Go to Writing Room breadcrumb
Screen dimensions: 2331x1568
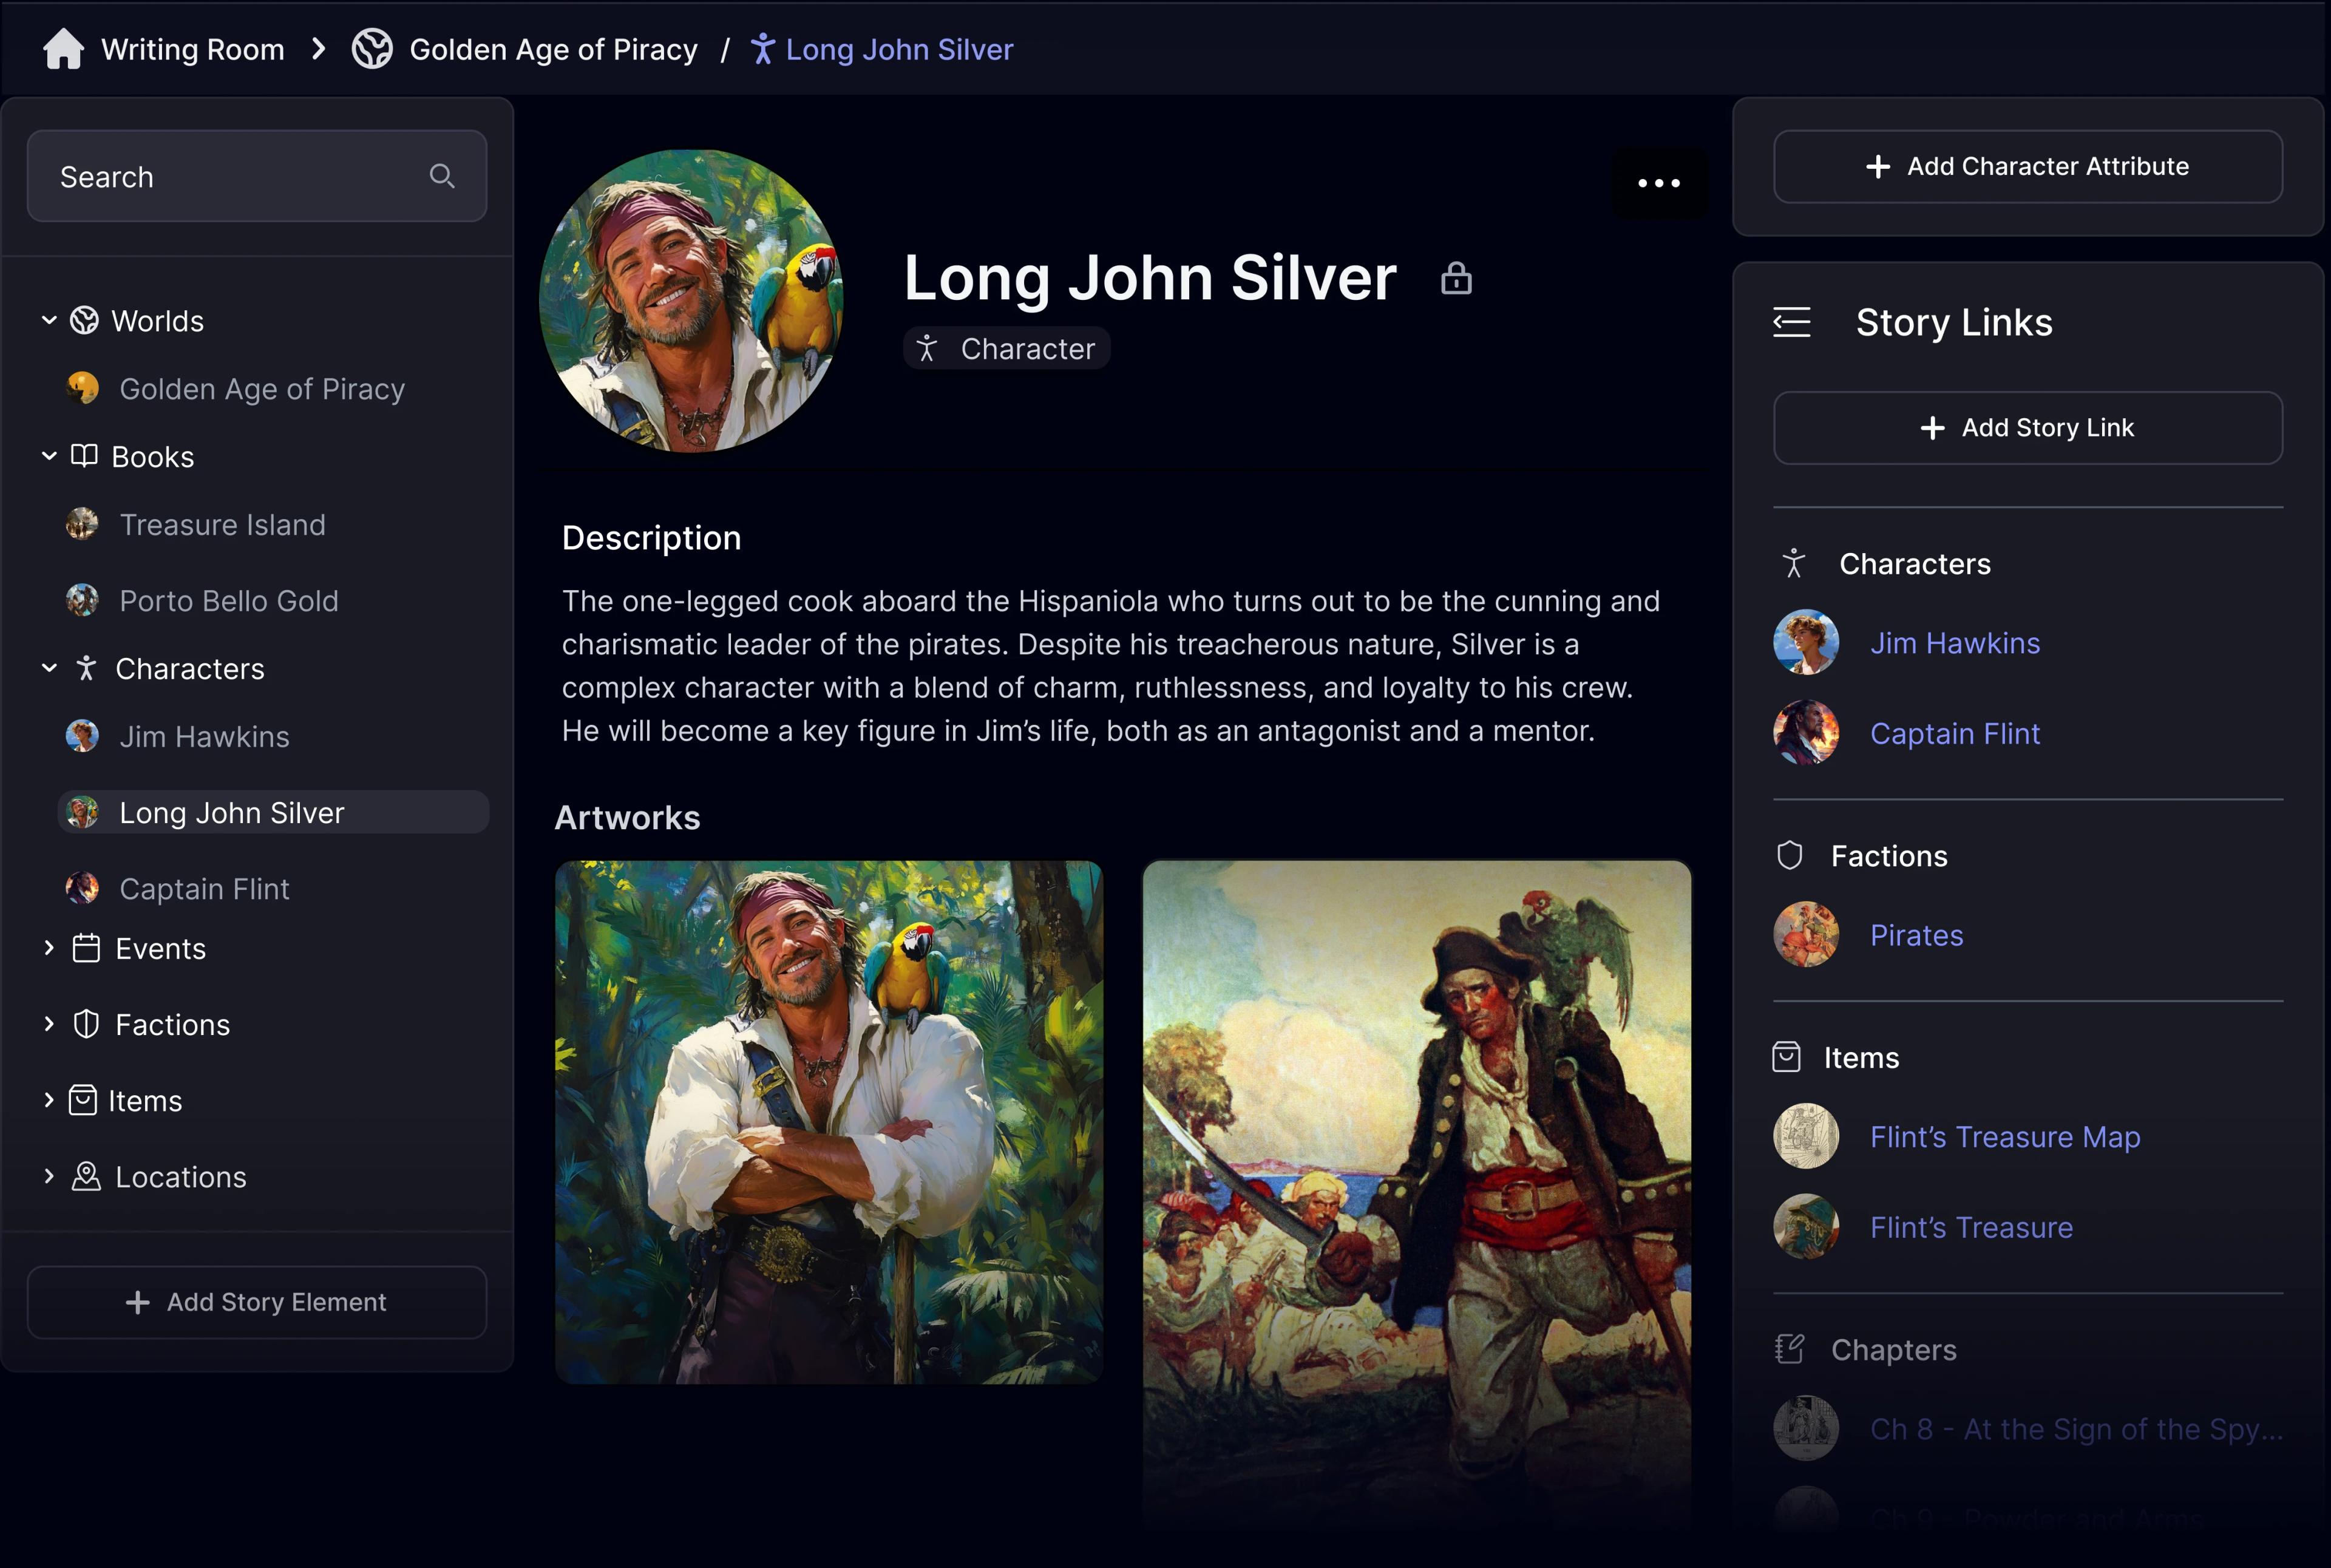pos(192,49)
